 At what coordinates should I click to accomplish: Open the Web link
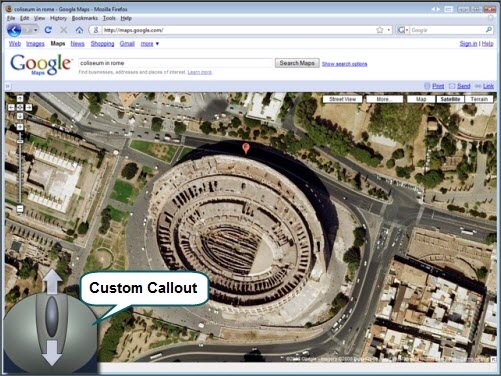[15, 44]
